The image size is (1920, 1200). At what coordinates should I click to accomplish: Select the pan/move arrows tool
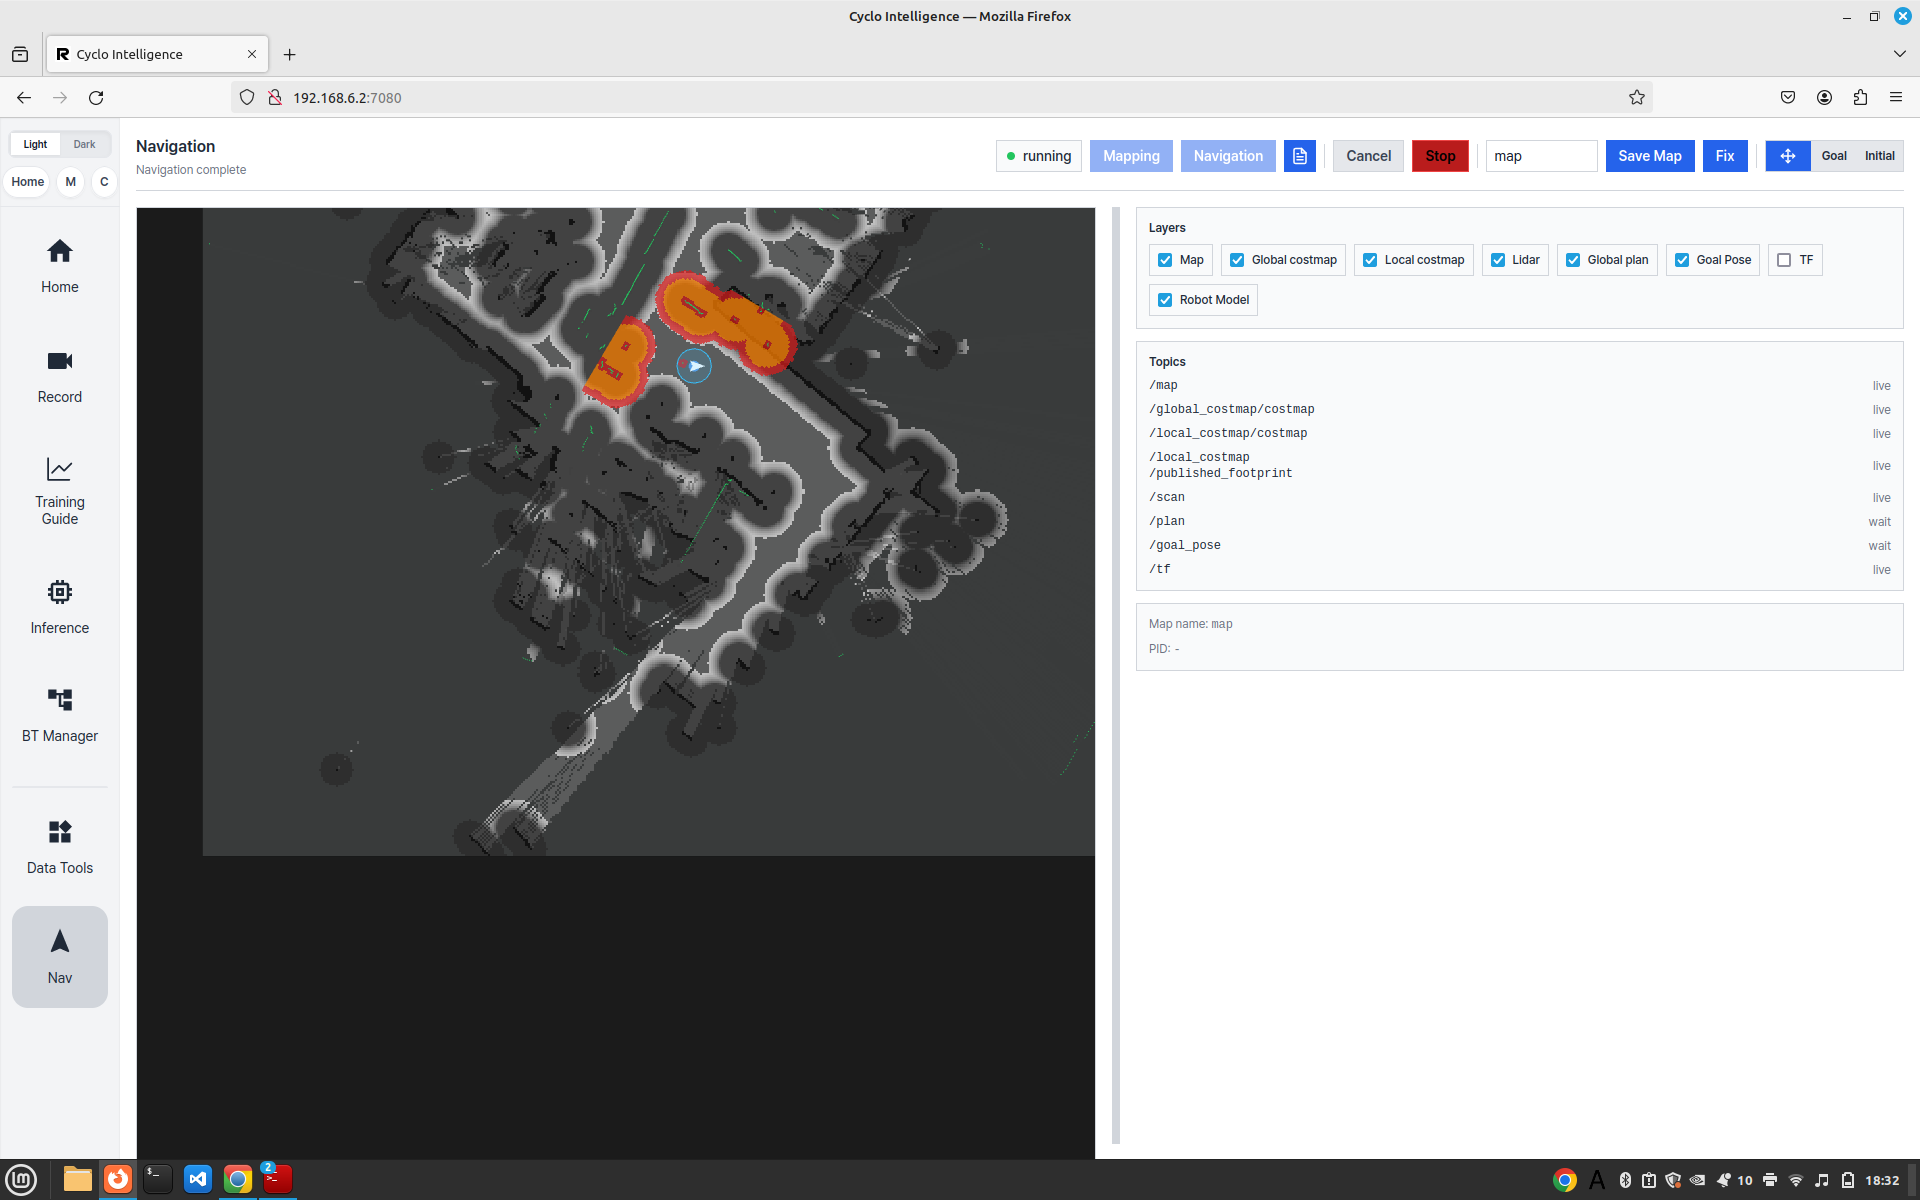coord(1787,156)
